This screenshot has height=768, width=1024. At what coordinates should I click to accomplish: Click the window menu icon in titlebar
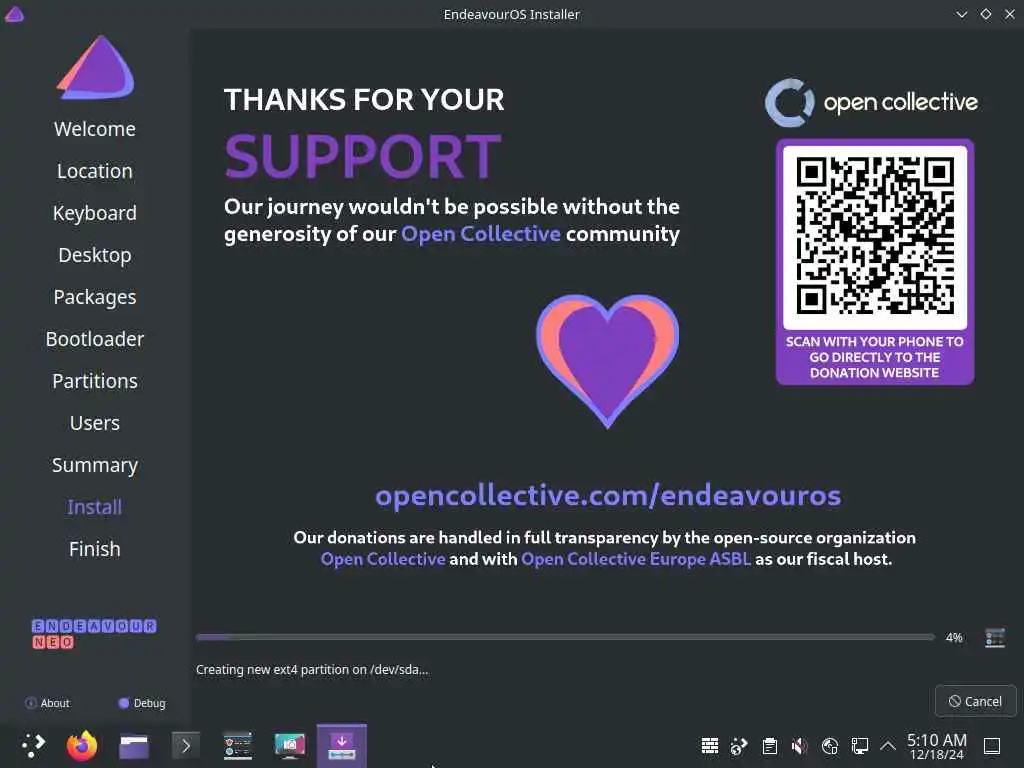[14, 14]
